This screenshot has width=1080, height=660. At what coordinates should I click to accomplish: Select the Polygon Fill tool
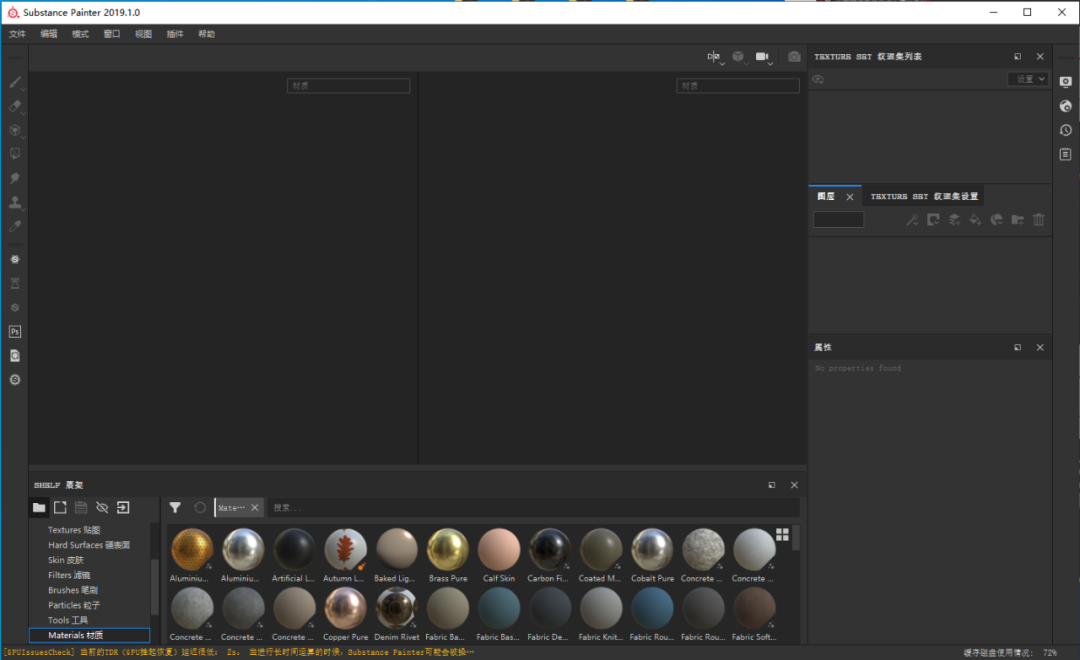(x=14, y=154)
